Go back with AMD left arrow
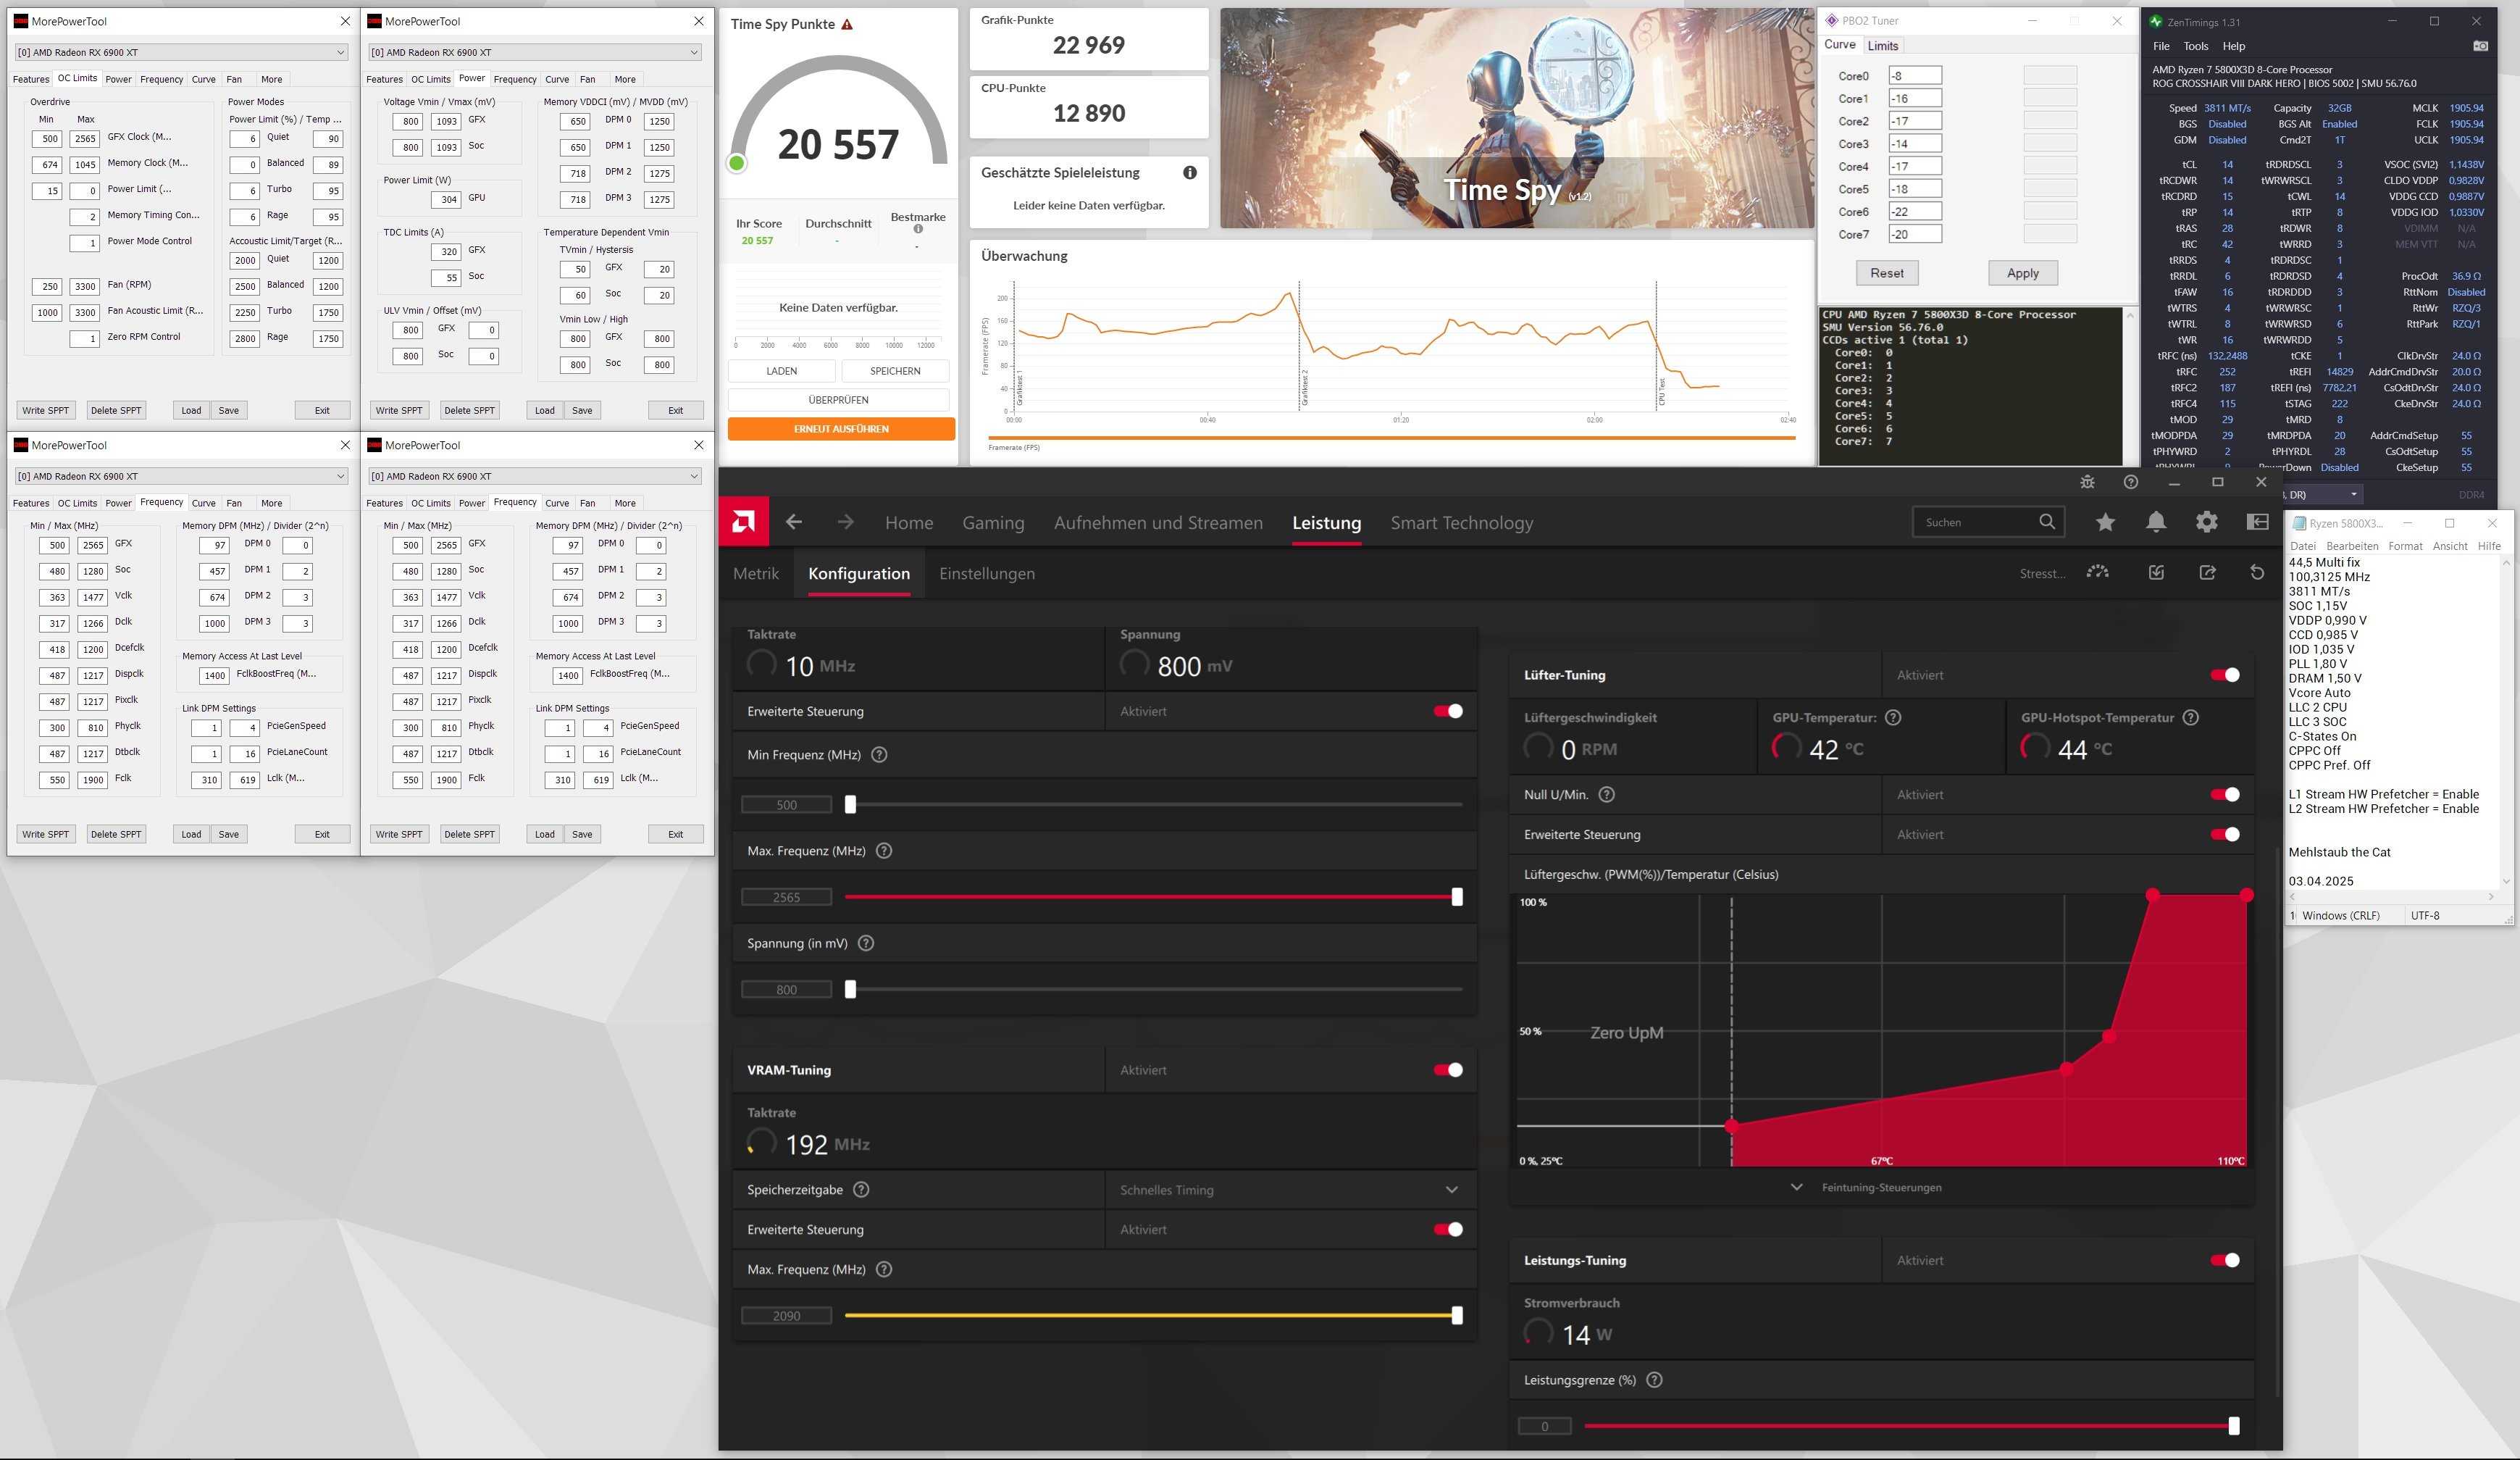 (x=794, y=522)
